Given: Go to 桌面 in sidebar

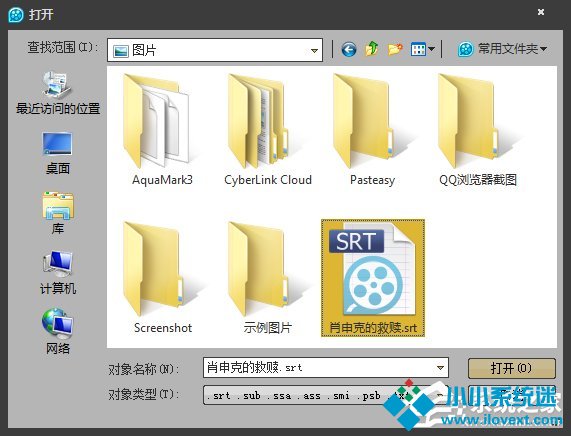Looking at the screenshot, I should coord(58,153).
